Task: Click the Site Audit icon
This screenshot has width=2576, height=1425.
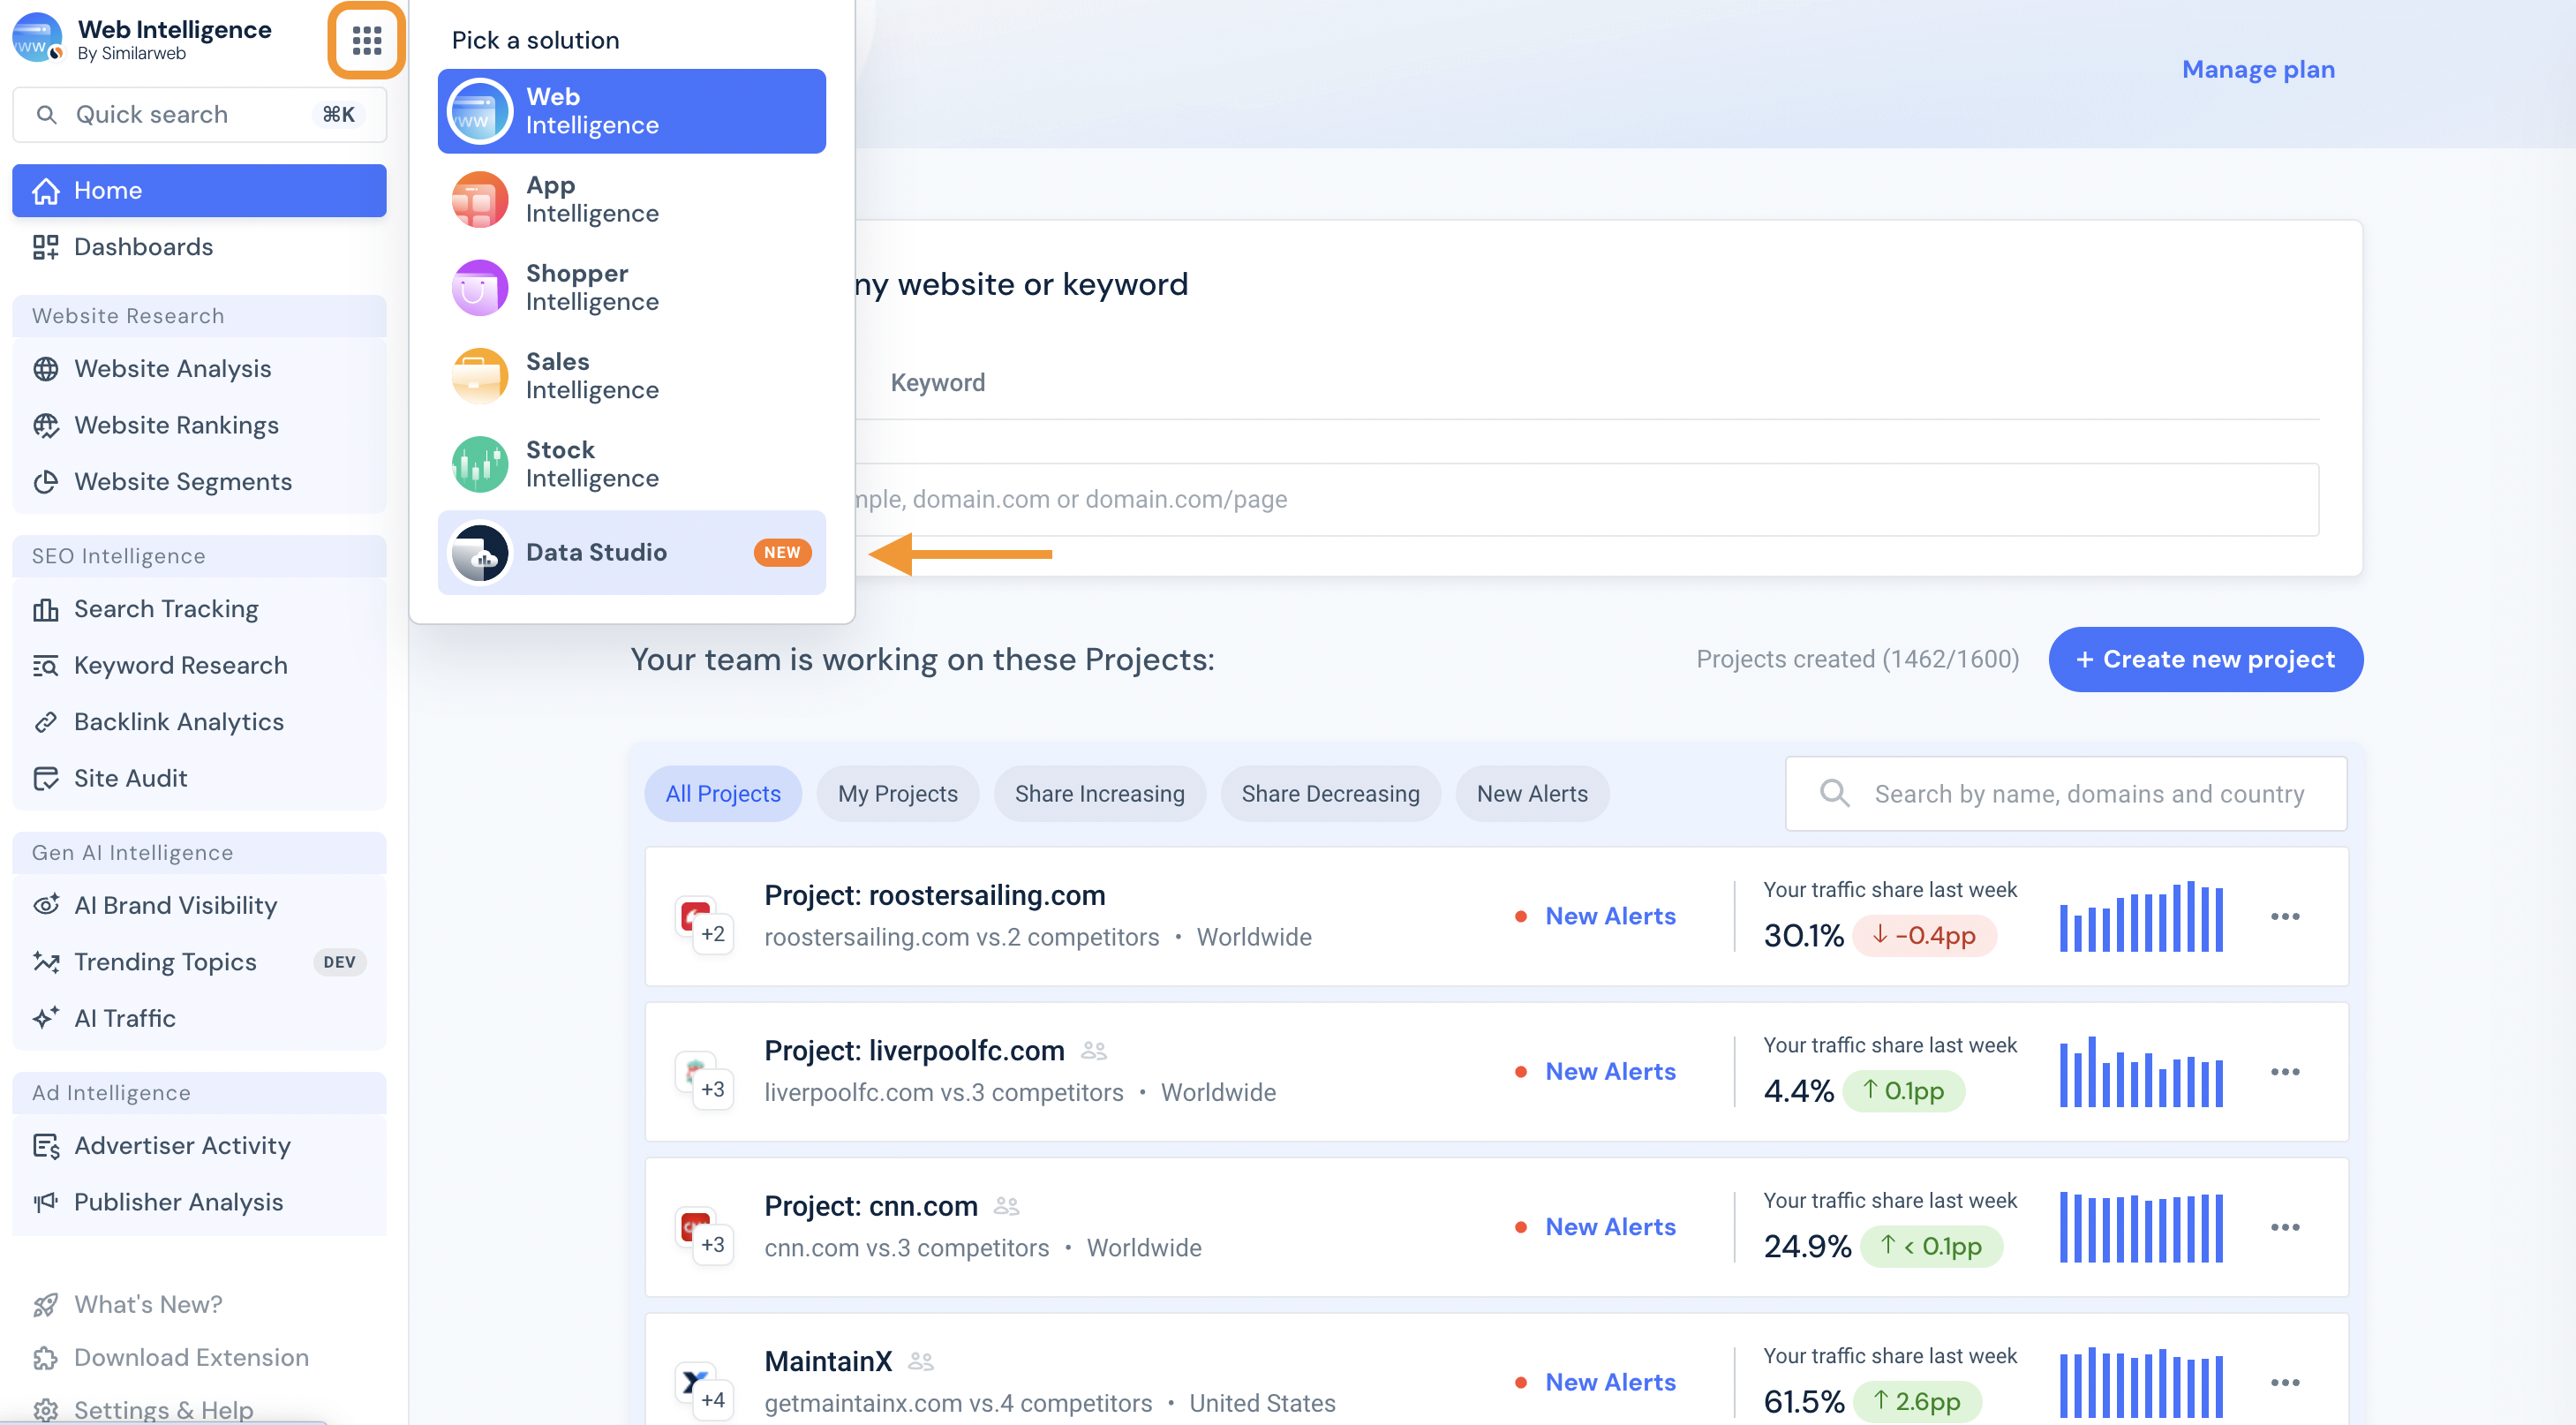Action: [46, 779]
